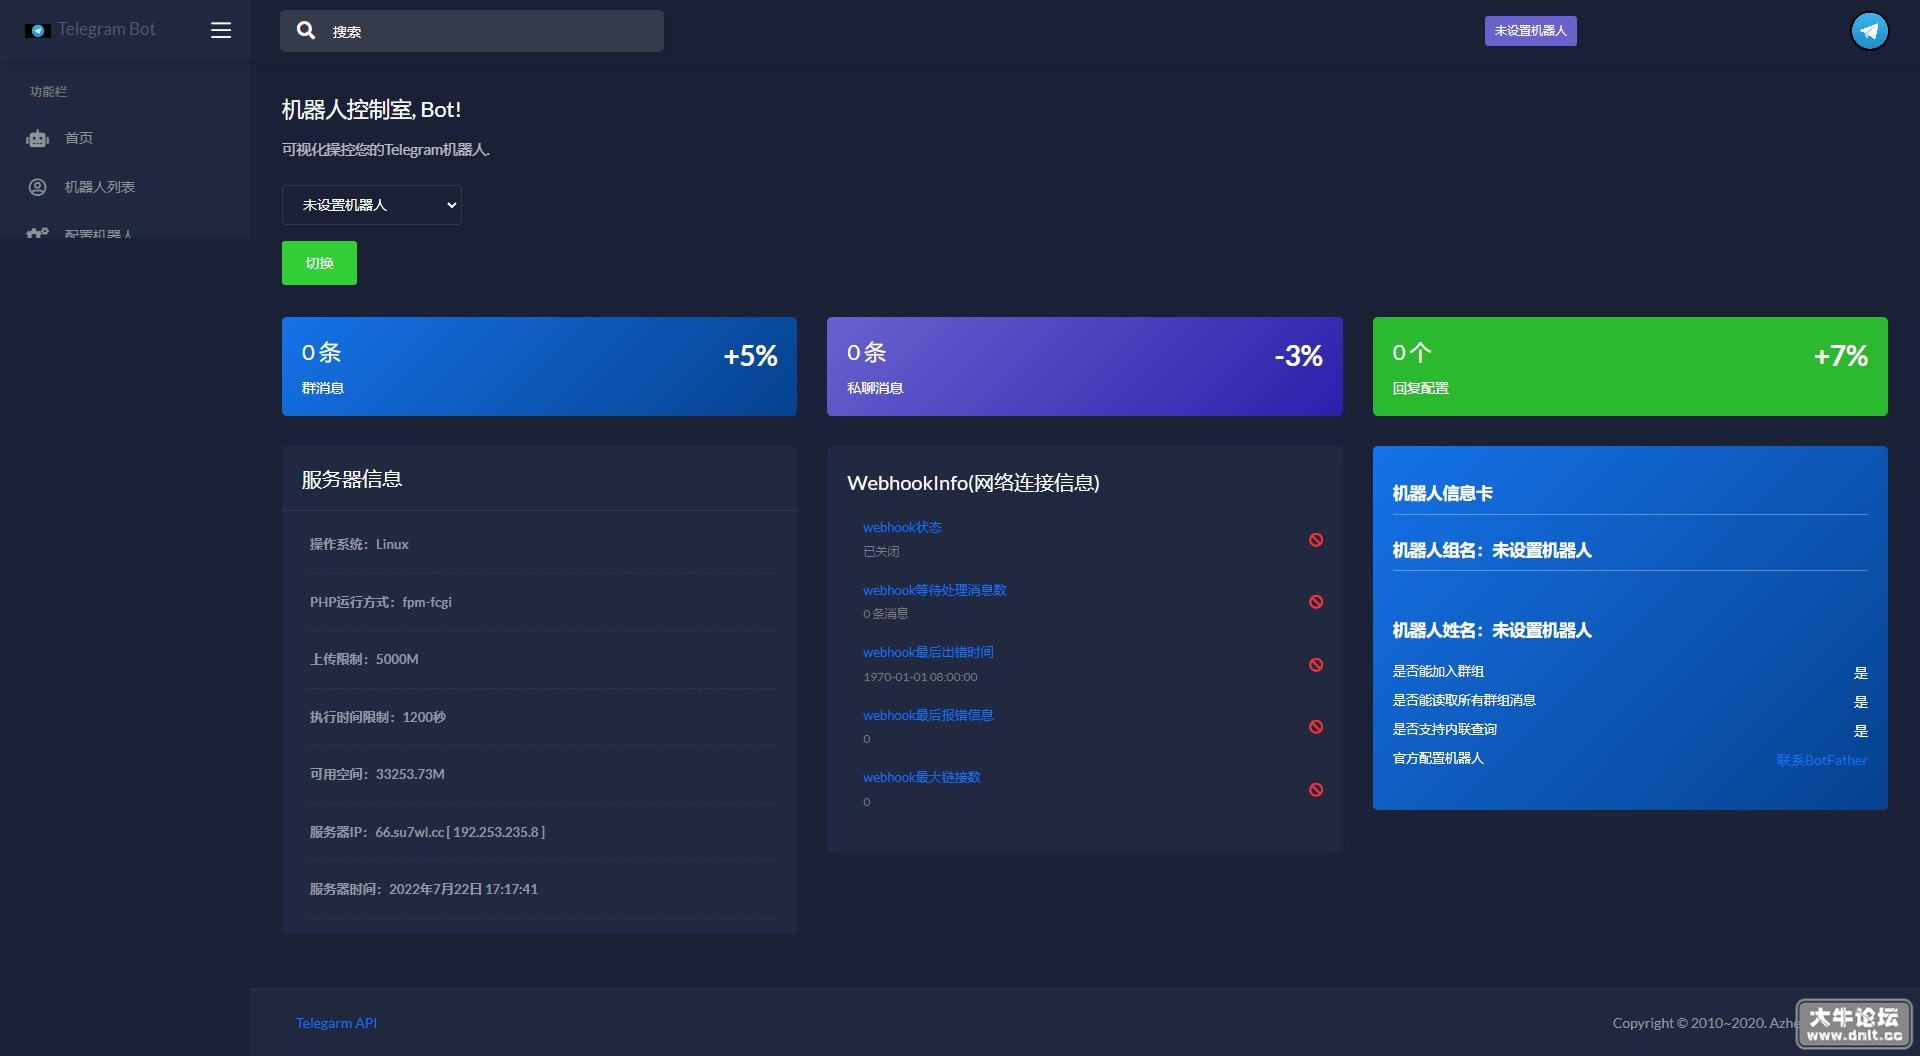Click the webhook状态 link
Viewport: 1920px width, 1056px height.
(902, 527)
